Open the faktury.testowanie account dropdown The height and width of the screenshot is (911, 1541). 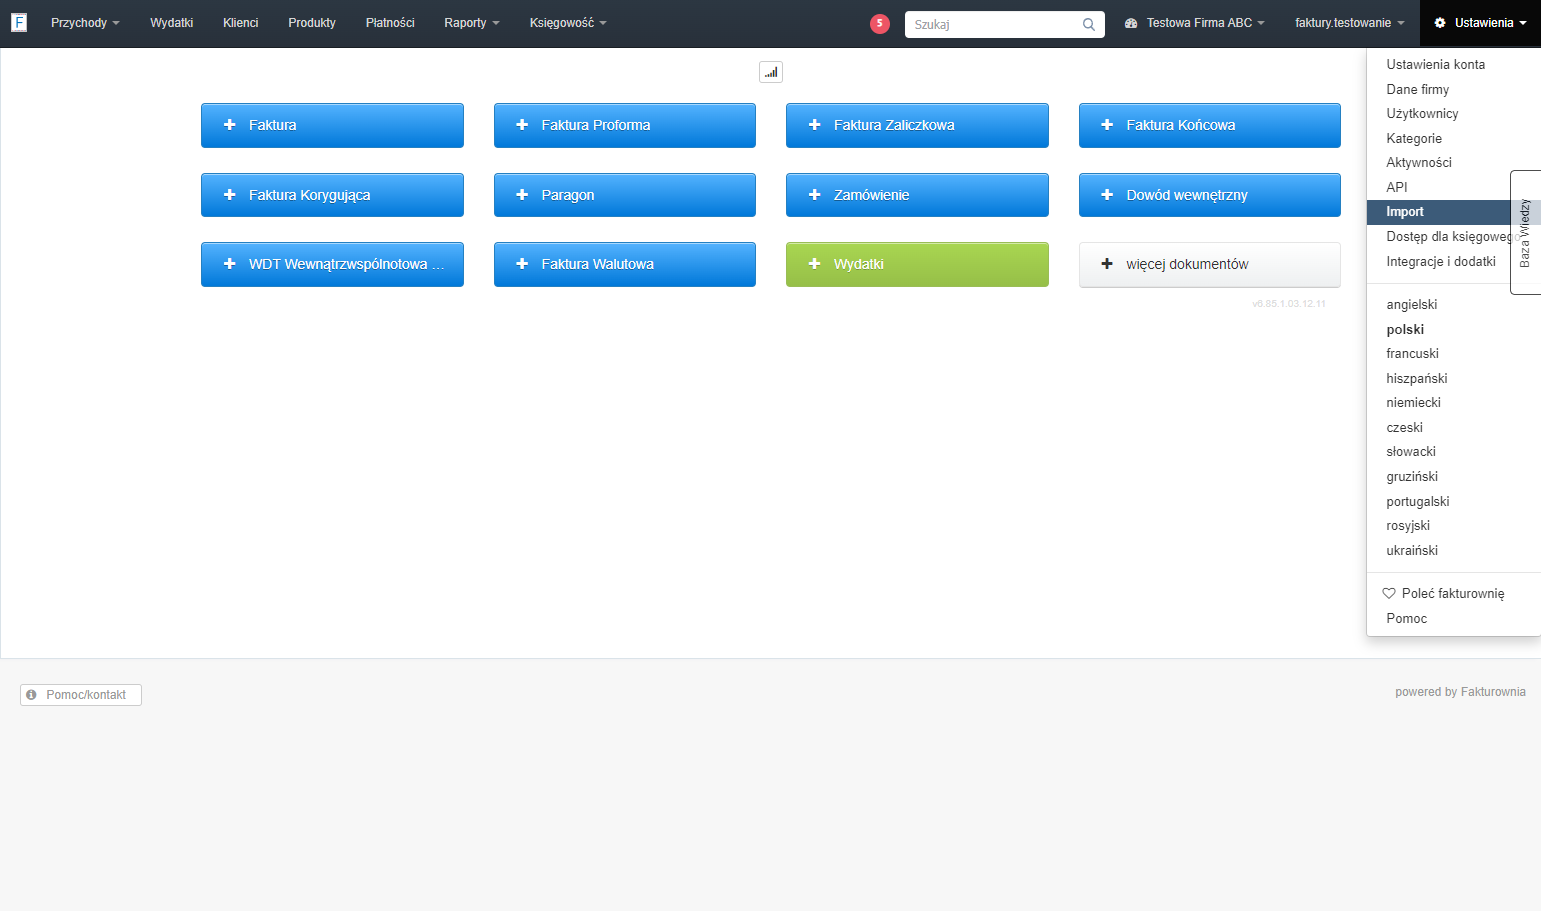1350,23
